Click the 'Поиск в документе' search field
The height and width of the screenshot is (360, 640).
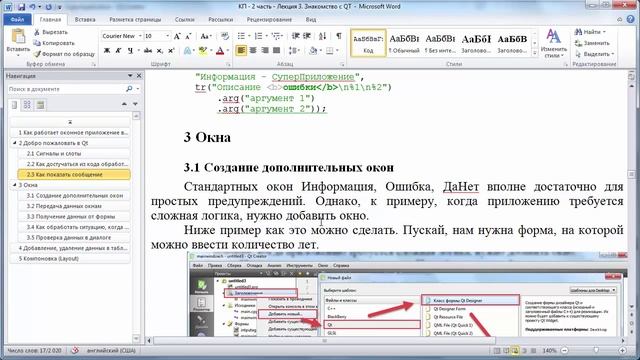pyautogui.click(x=65, y=89)
